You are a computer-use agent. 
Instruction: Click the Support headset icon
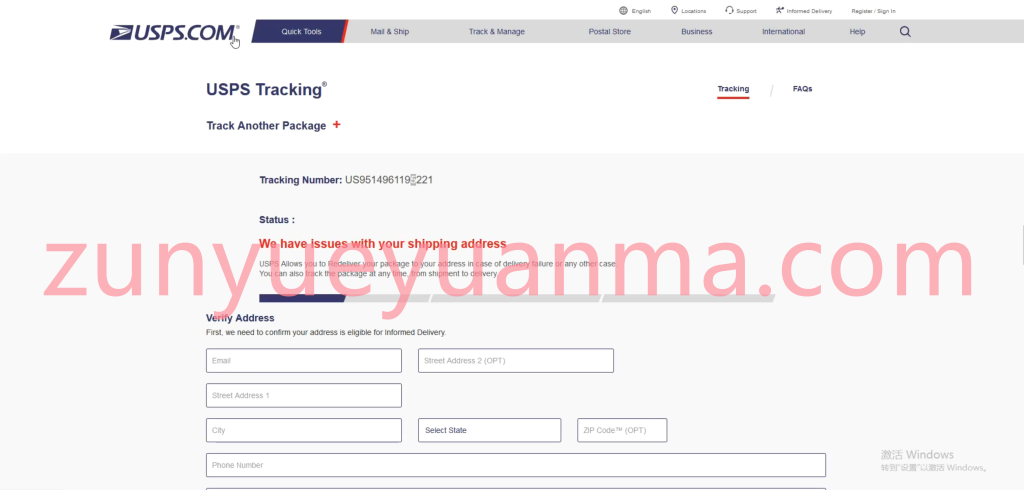point(729,10)
